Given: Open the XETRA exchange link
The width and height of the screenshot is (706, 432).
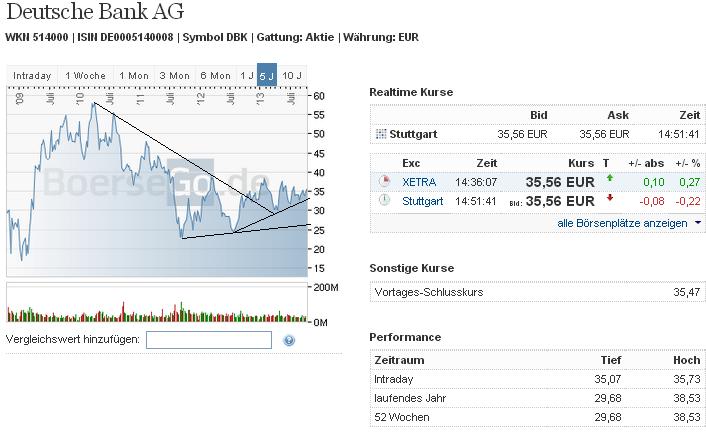Looking at the screenshot, I should point(418,182).
